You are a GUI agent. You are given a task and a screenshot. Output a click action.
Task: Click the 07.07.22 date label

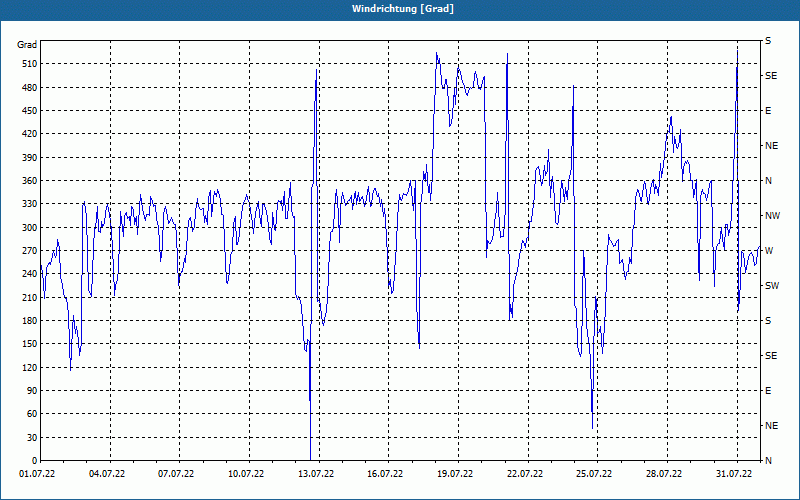point(176,474)
